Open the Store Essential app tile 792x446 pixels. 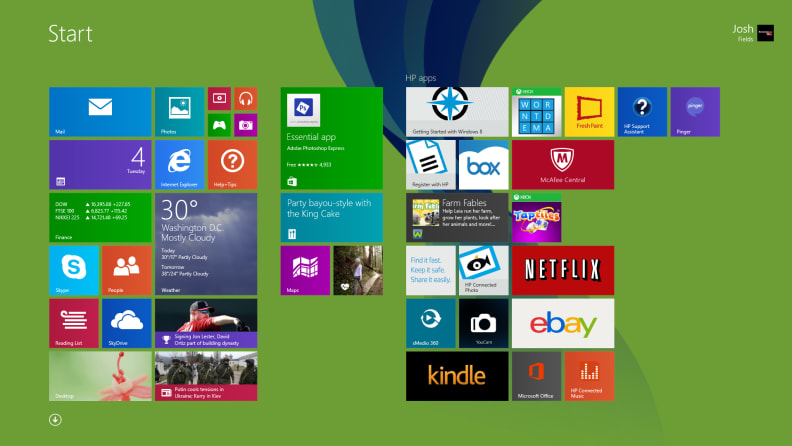point(331,138)
